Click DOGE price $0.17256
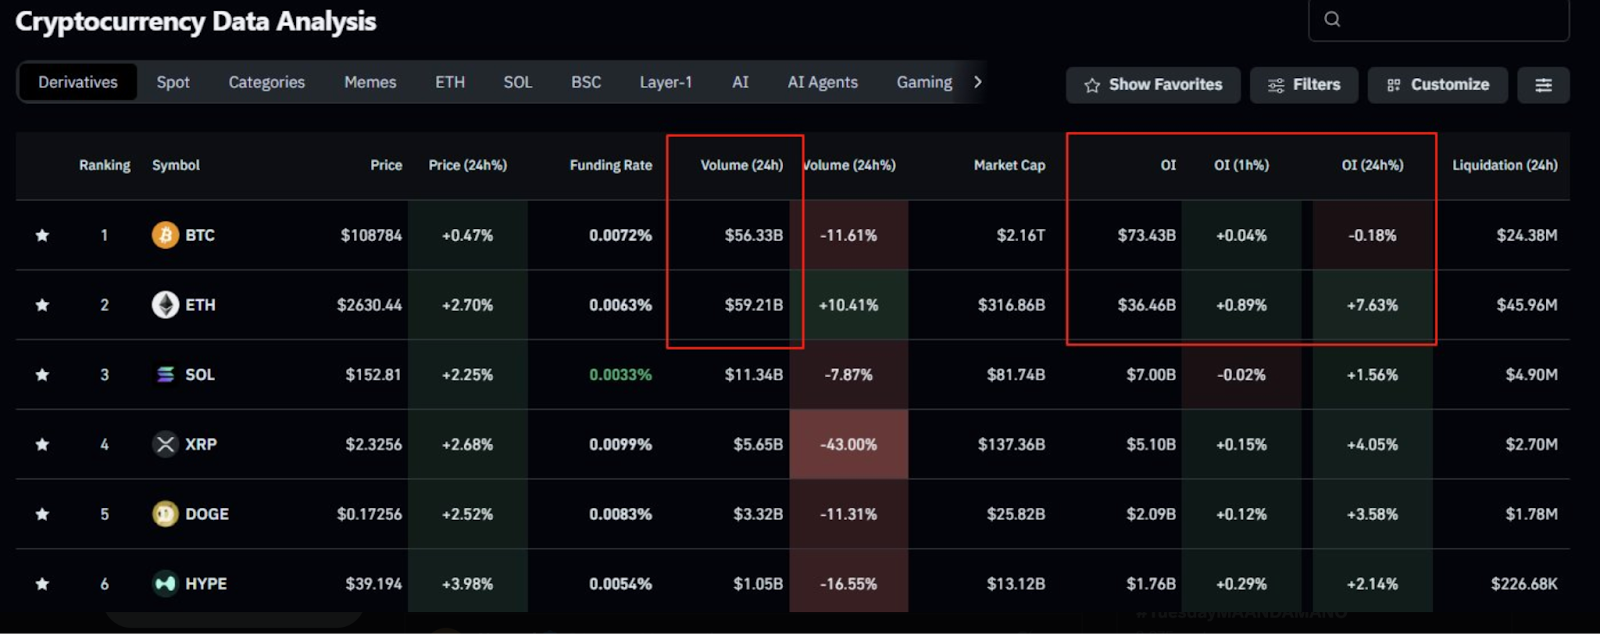The width and height of the screenshot is (1600, 634). [x=369, y=514]
